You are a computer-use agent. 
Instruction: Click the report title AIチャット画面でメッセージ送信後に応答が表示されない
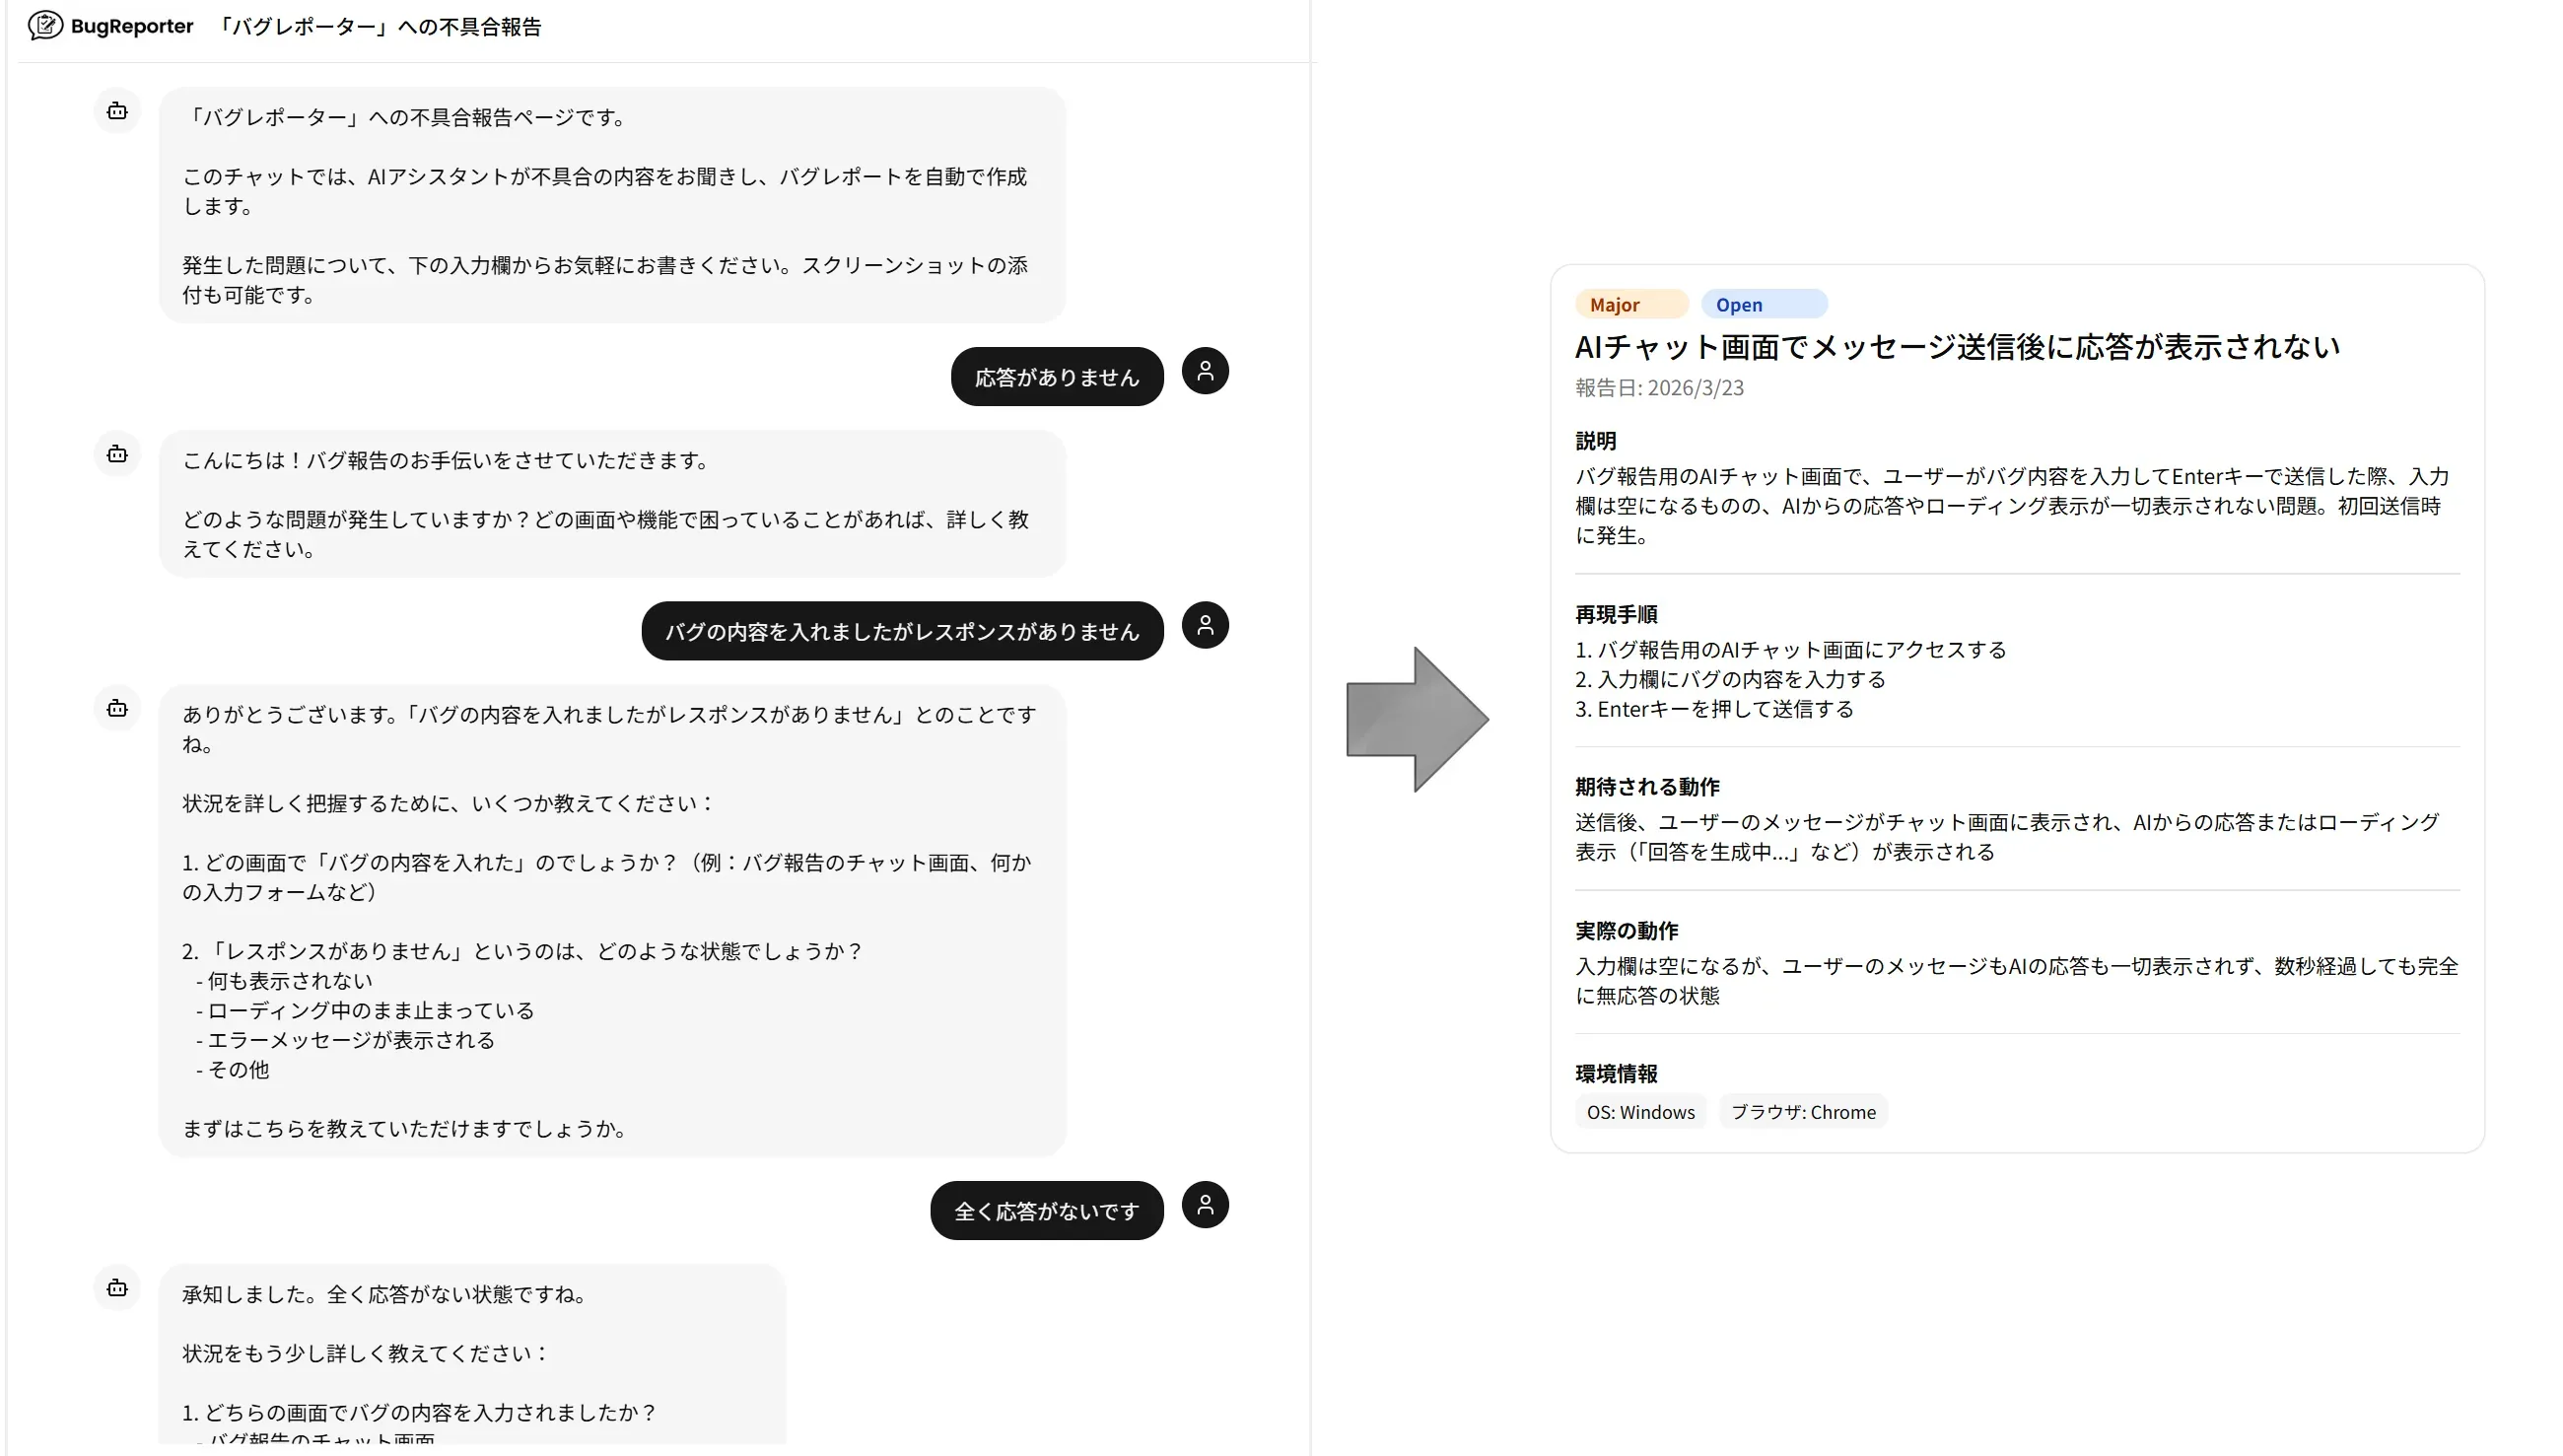pyautogui.click(x=1957, y=347)
